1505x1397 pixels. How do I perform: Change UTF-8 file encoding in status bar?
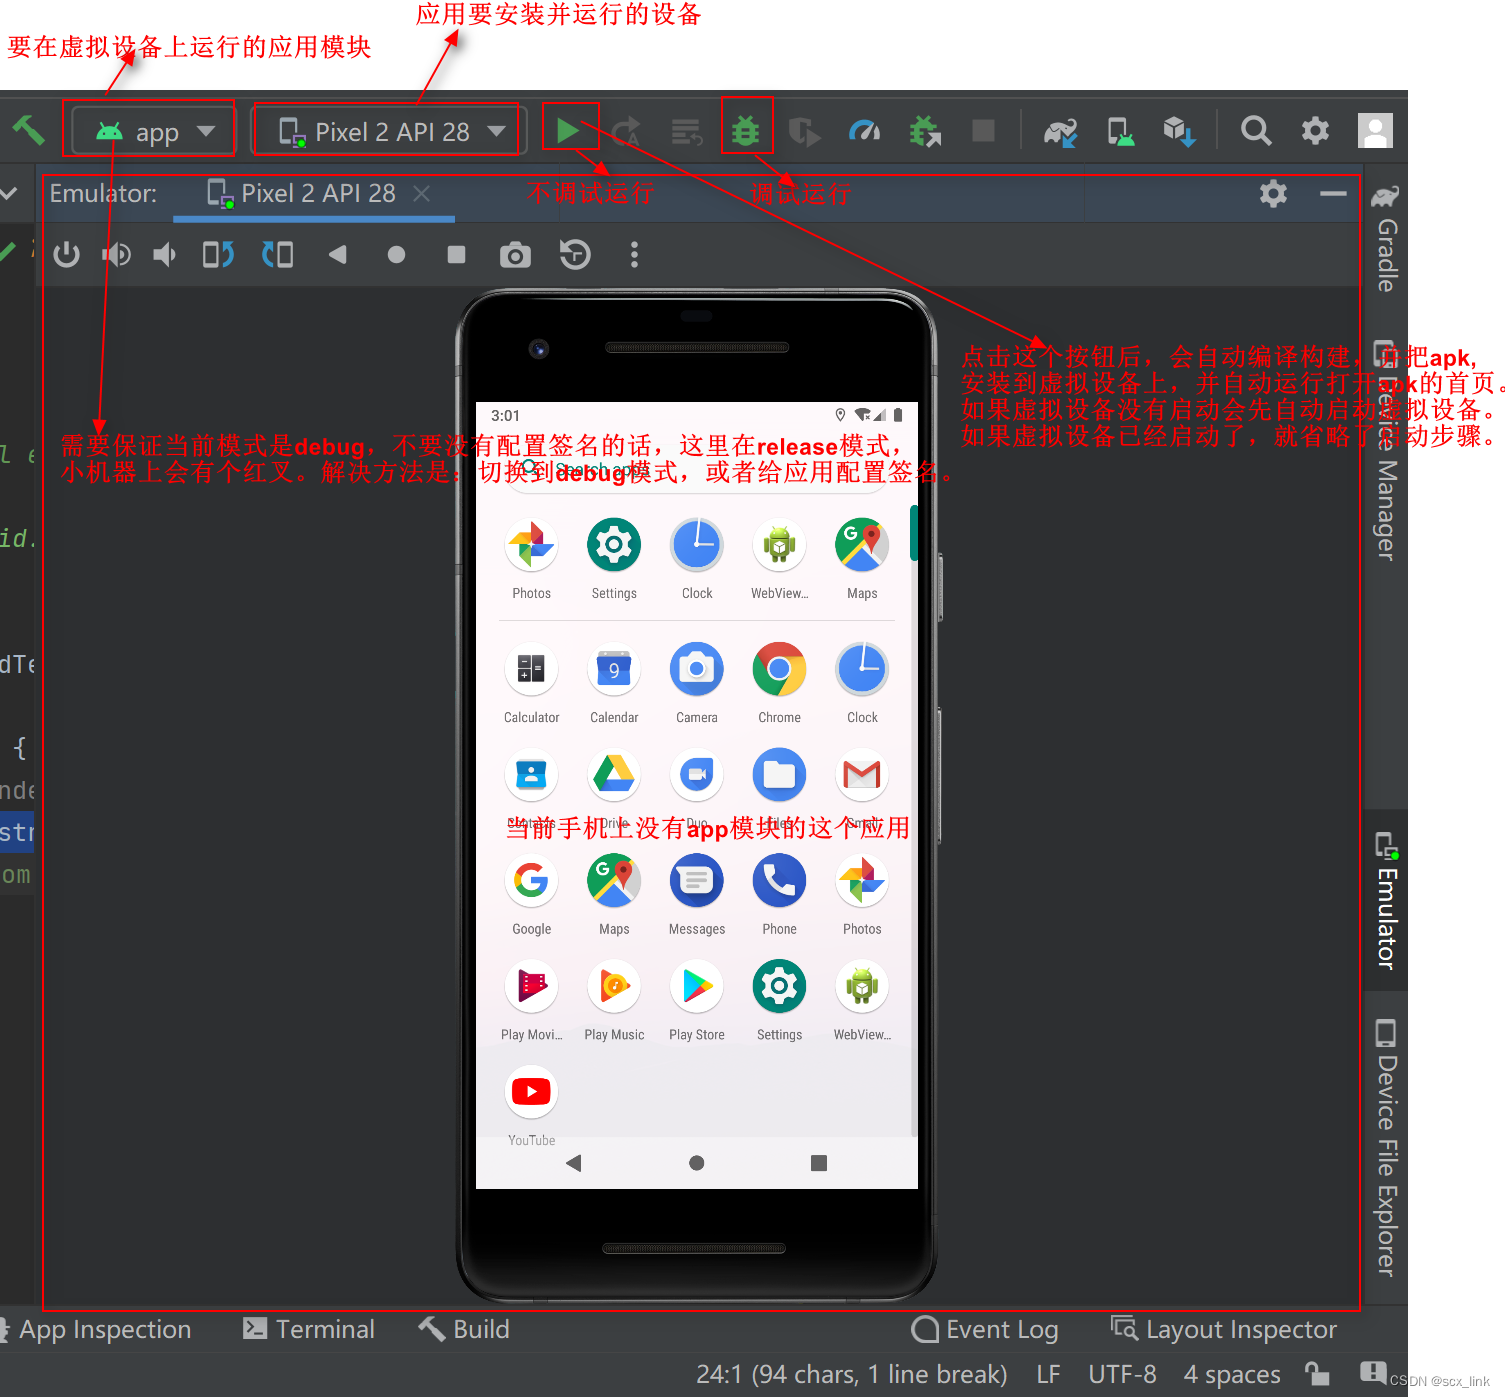coord(1122,1375)
